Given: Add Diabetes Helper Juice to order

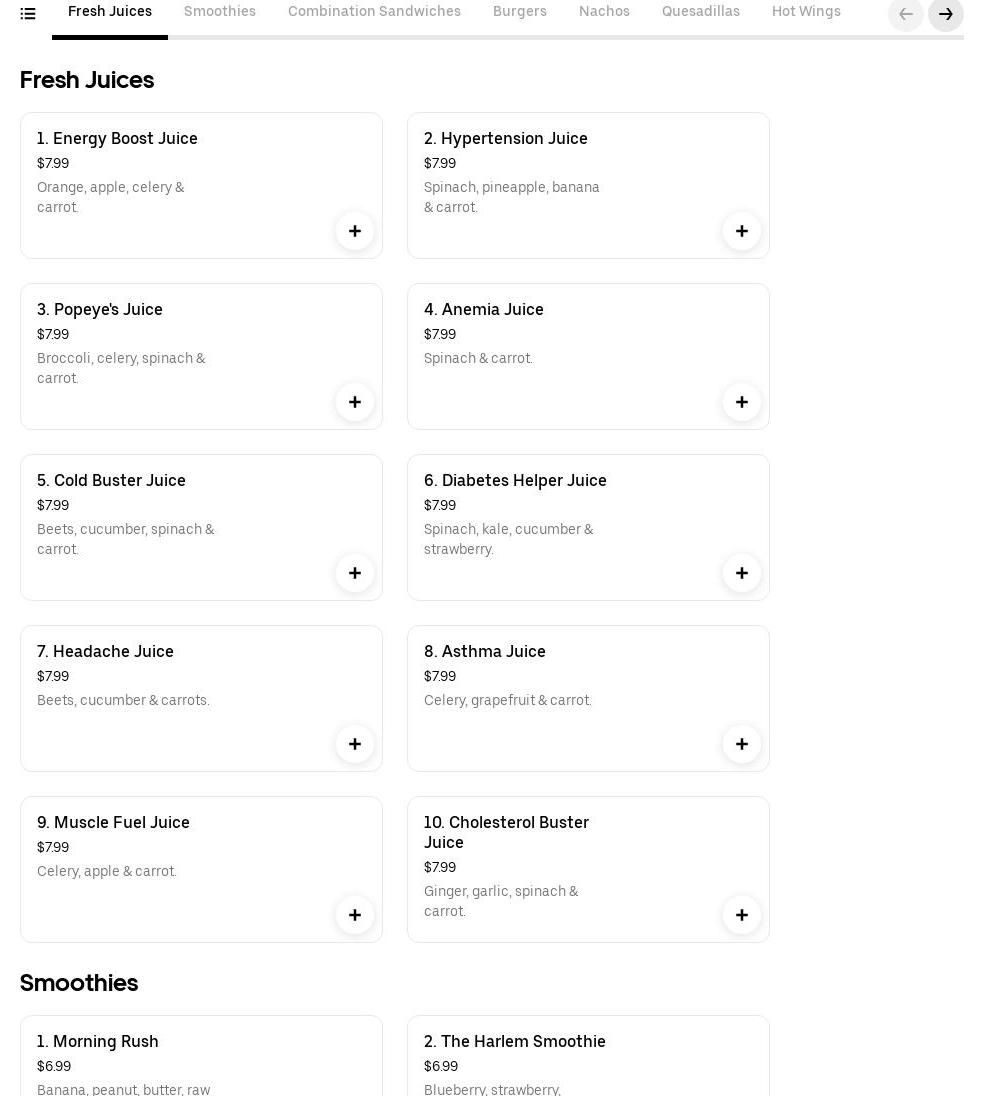Looking at the screenshot, I should pyautogui.click(x=741, y=573).
